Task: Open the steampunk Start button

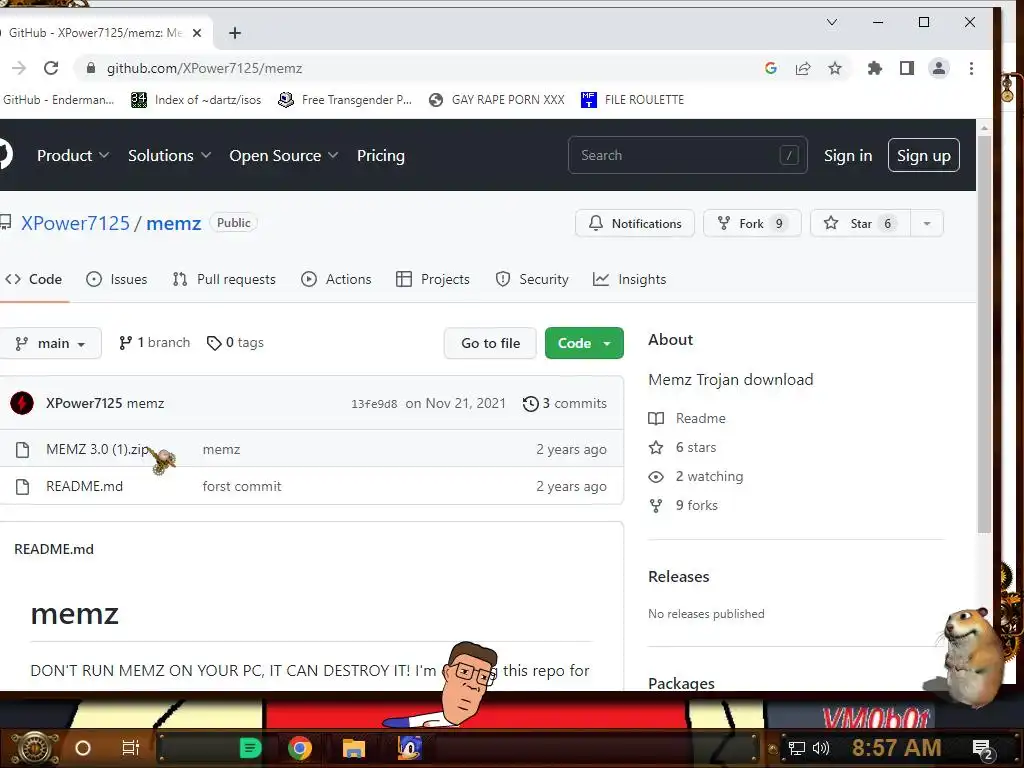Action: pos(34,747)
